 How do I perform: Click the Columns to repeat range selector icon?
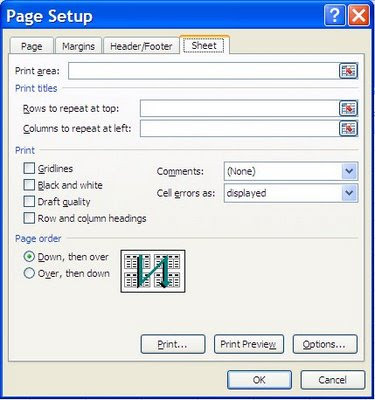(x=348, y=128)
